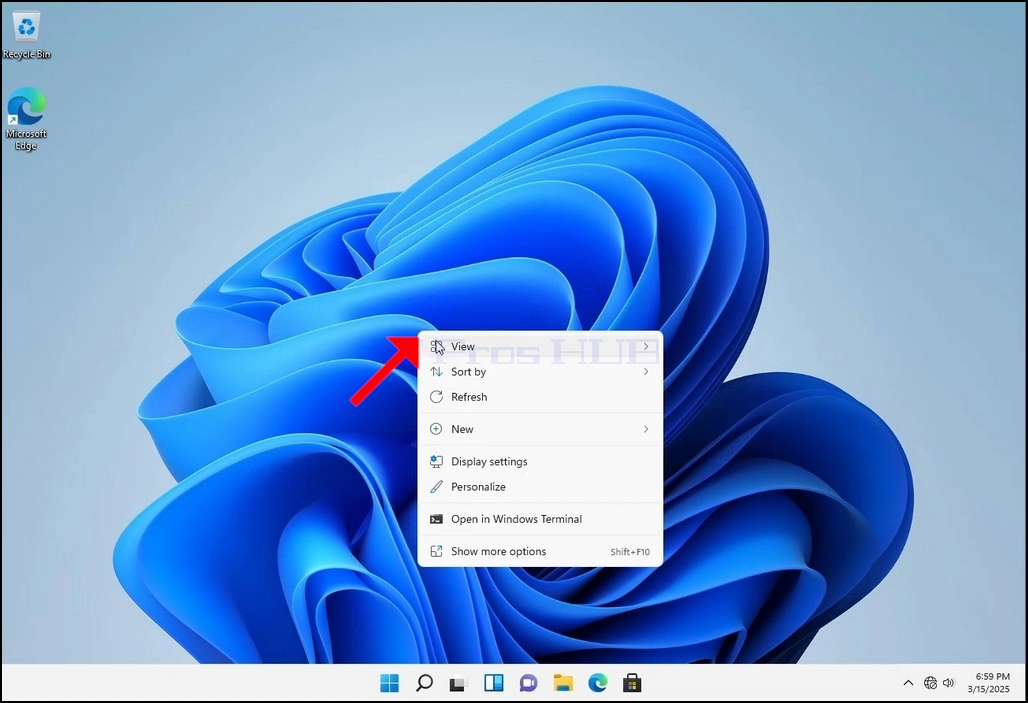Launch the Chat app from taskbar
This screenshot has height=703, width=1028.
(528, 683)
